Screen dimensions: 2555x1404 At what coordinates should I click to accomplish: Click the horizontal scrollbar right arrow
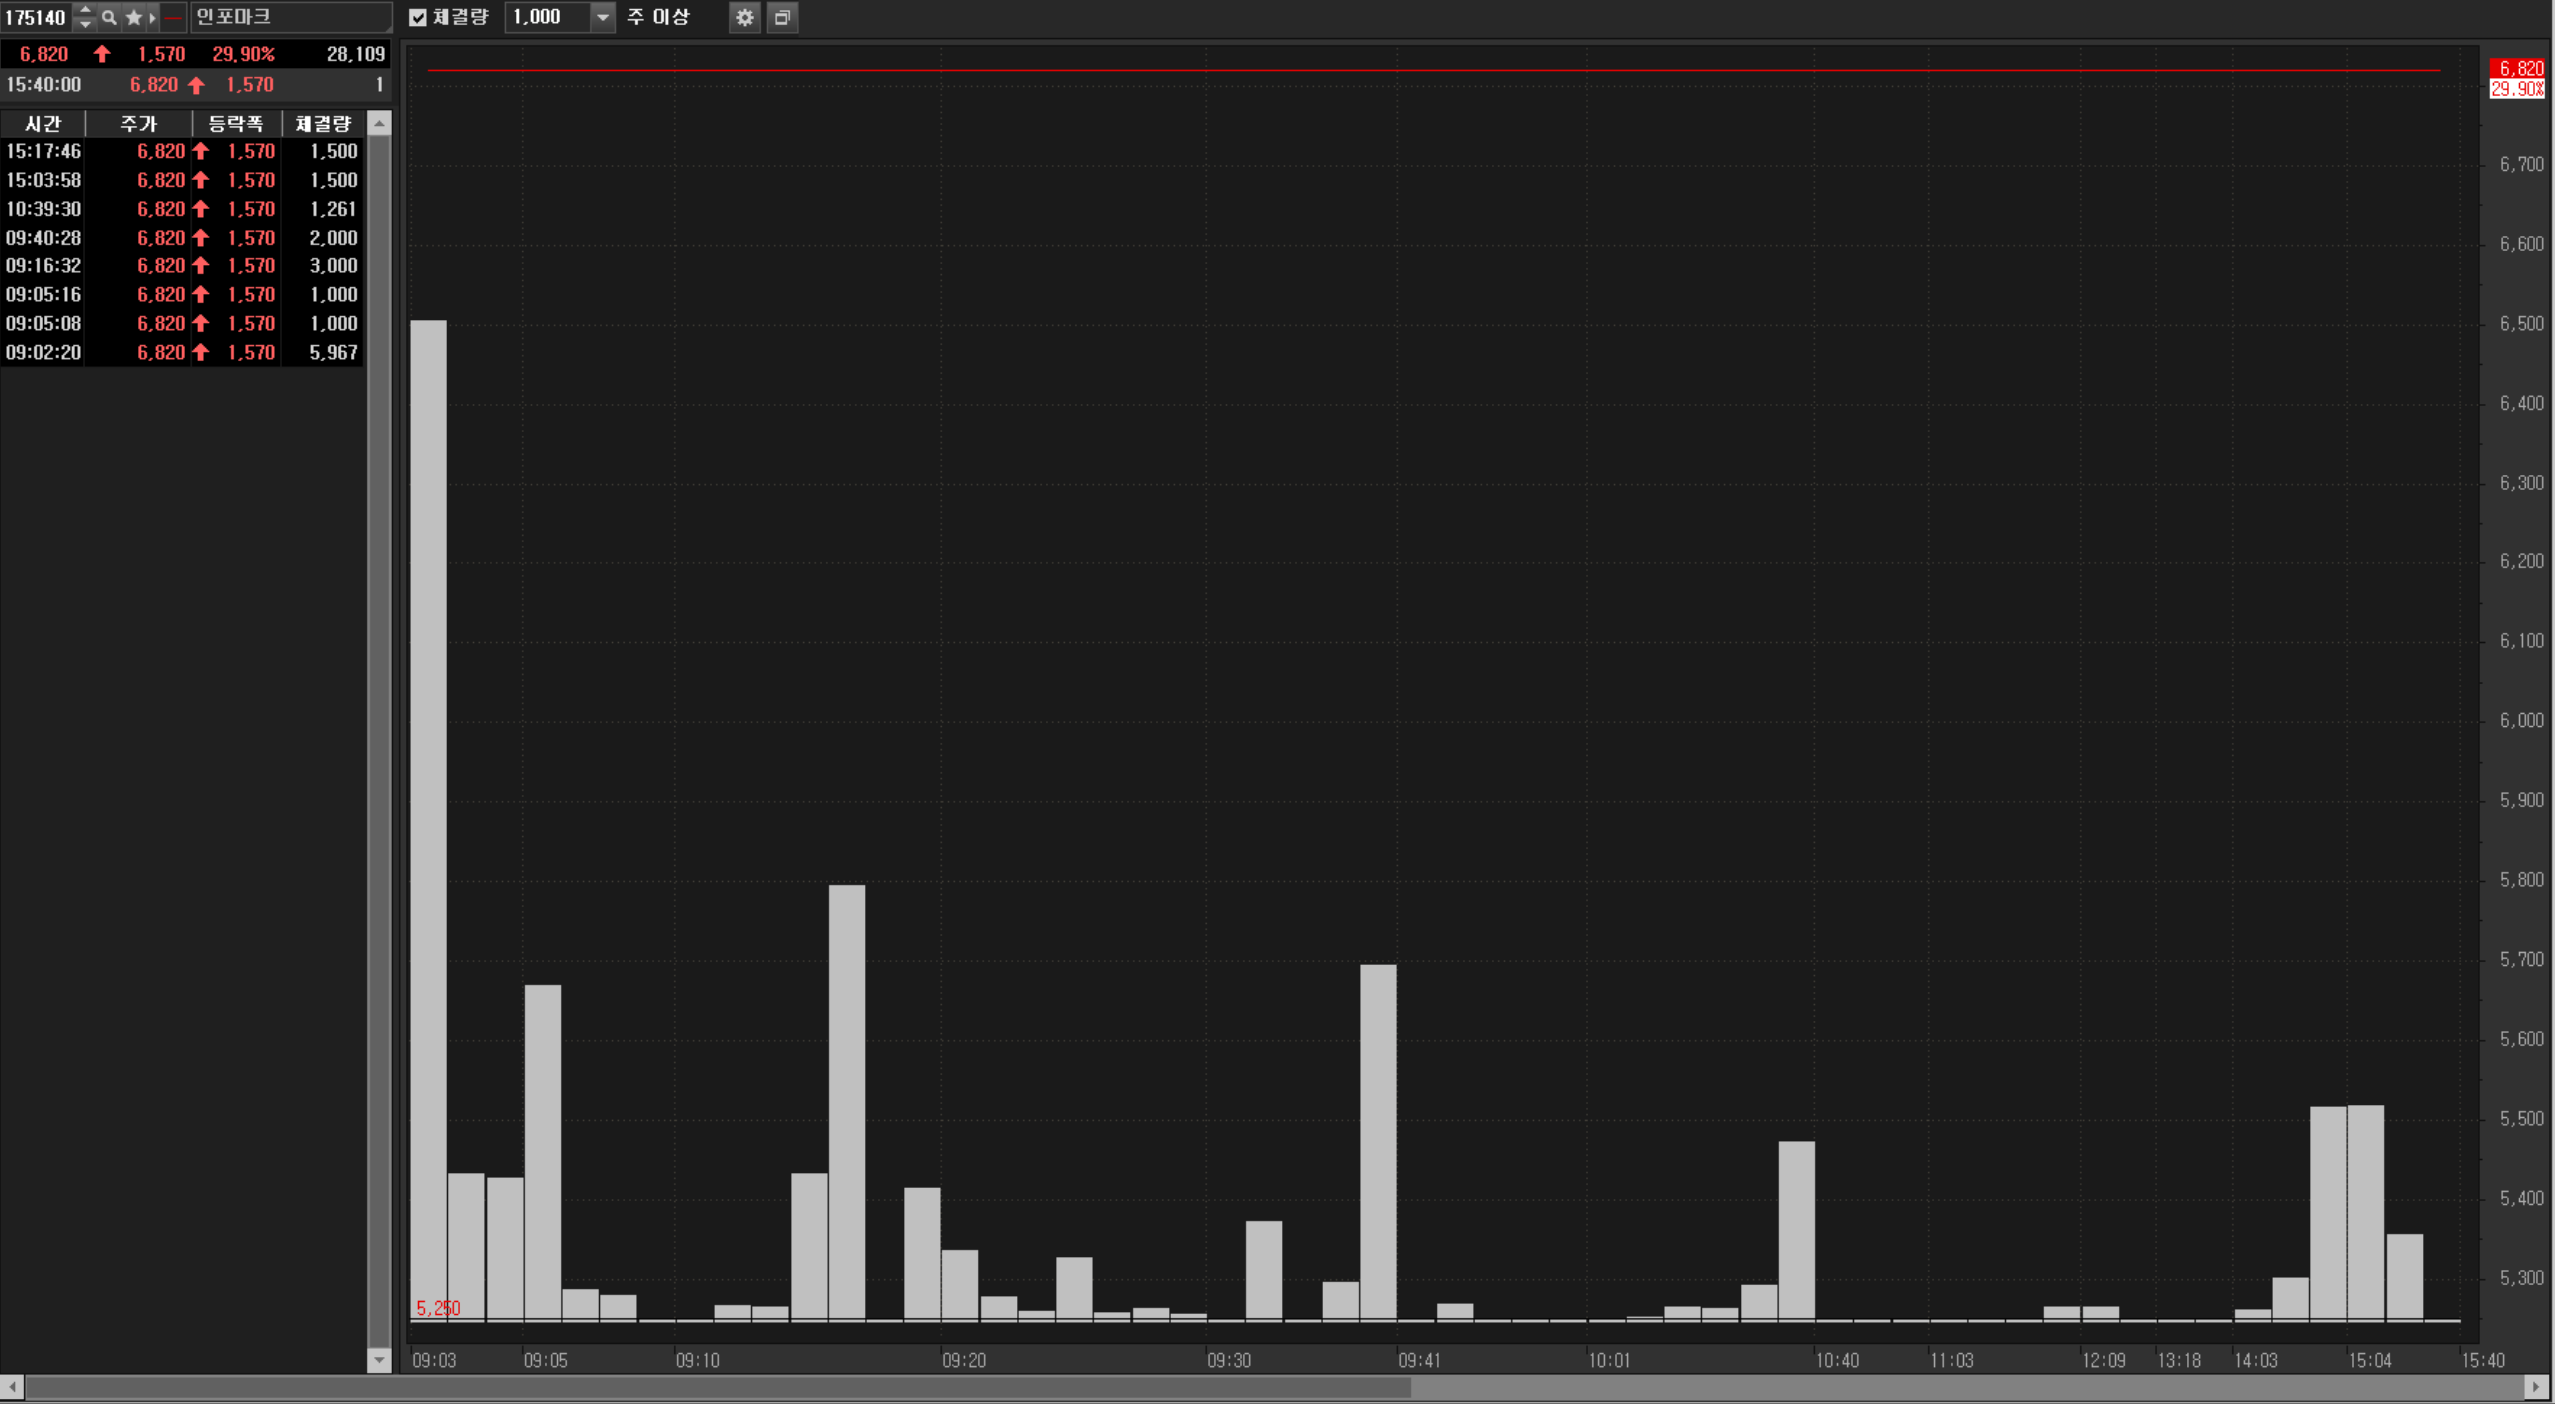pos(2535,1388)
